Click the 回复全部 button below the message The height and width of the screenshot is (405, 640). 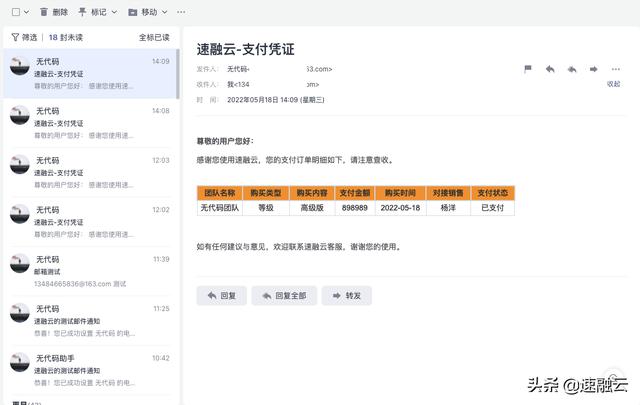point(284,296)
